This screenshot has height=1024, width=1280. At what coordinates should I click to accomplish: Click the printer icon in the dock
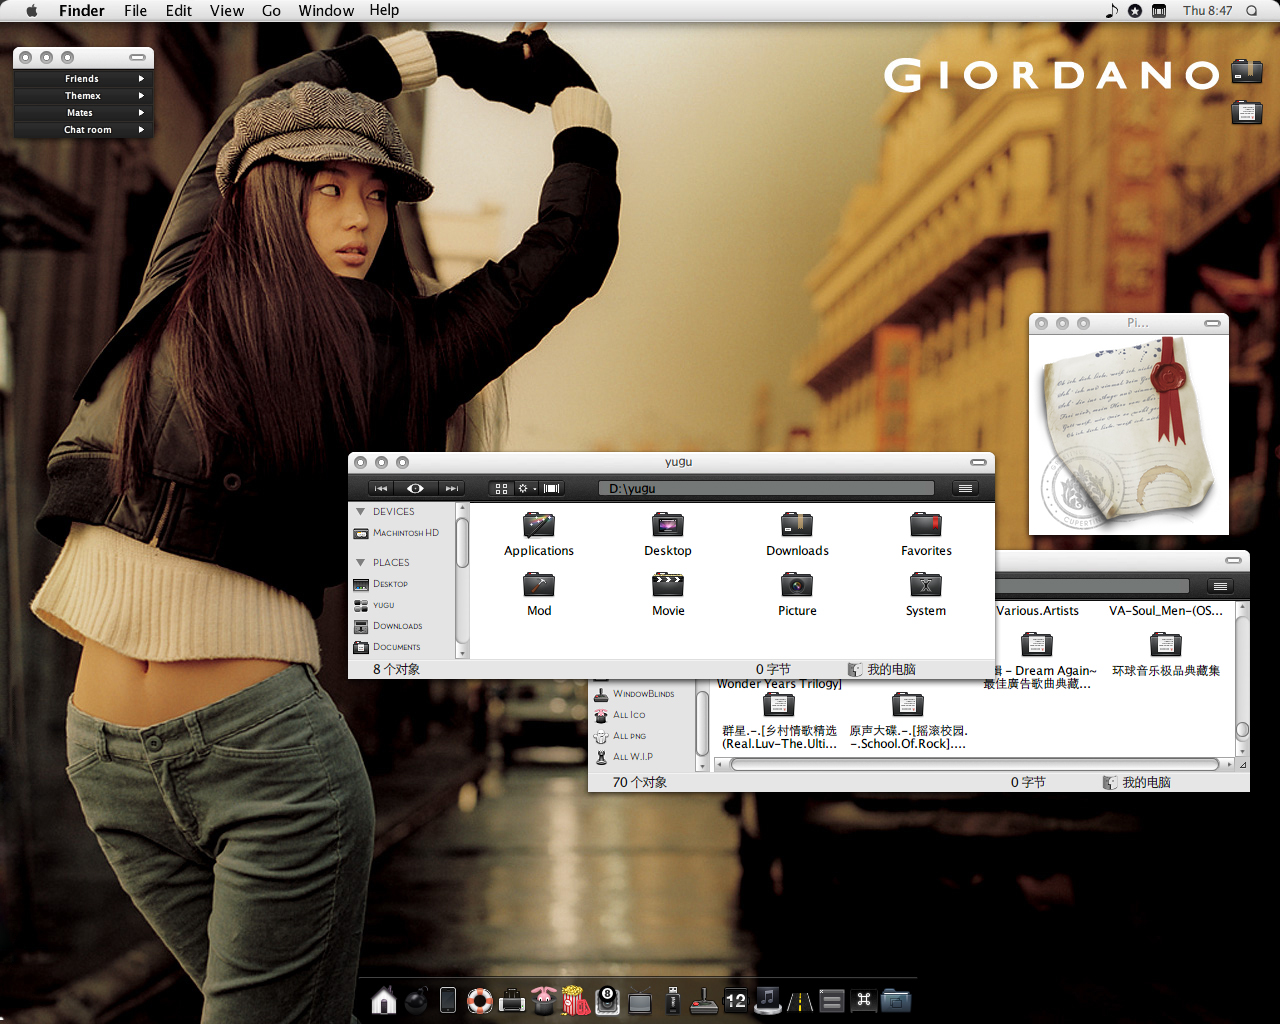click(512, 1000)
